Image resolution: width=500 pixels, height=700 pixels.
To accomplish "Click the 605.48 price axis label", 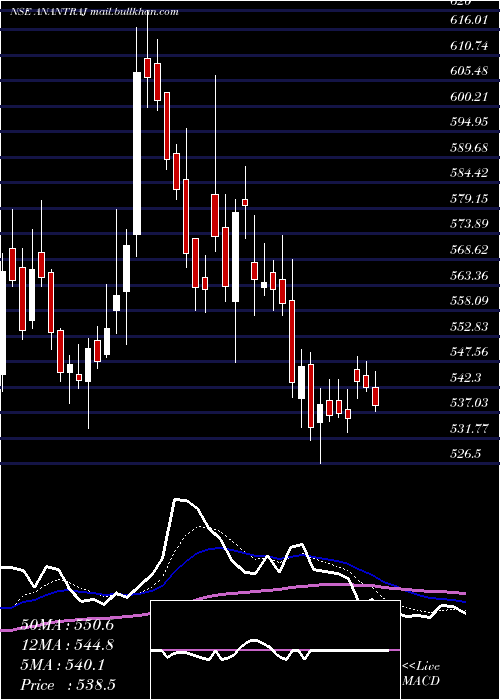I will click(x=470, y=71).
